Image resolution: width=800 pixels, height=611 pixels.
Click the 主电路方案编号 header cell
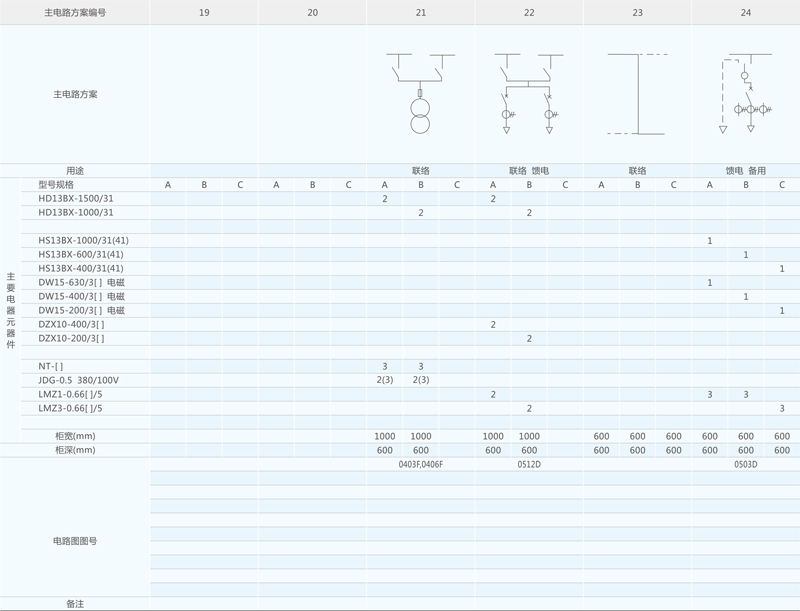click(x=75, y=12)
